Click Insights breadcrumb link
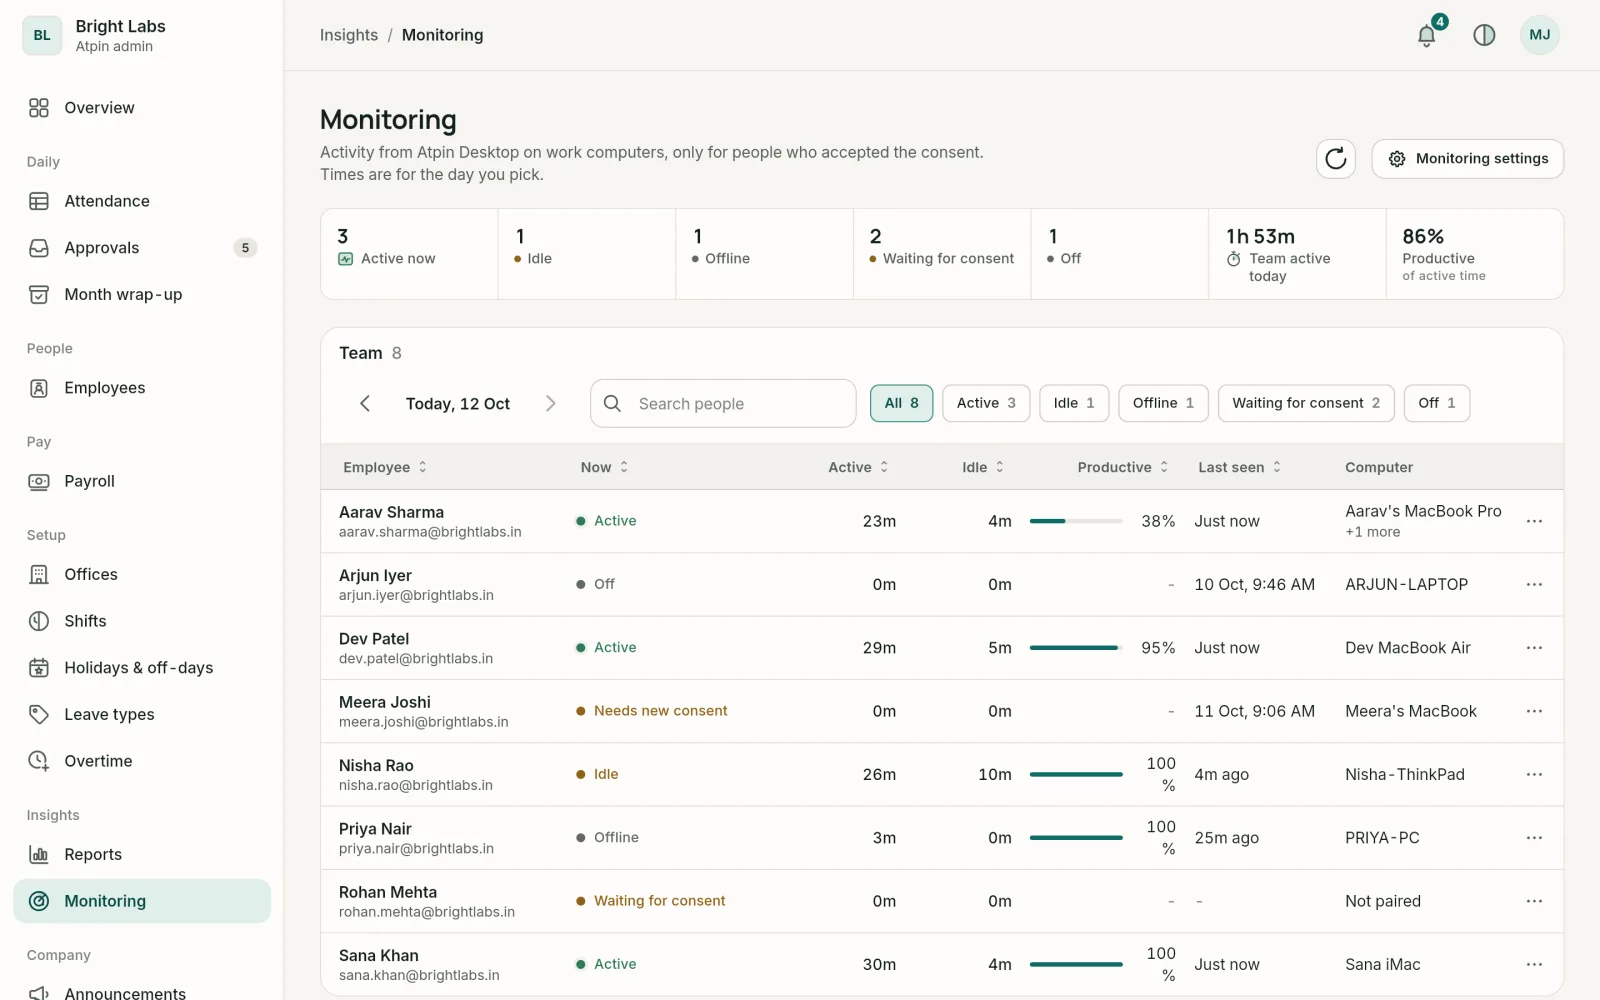This screenshot has width=1600, height=1000. 349,35
